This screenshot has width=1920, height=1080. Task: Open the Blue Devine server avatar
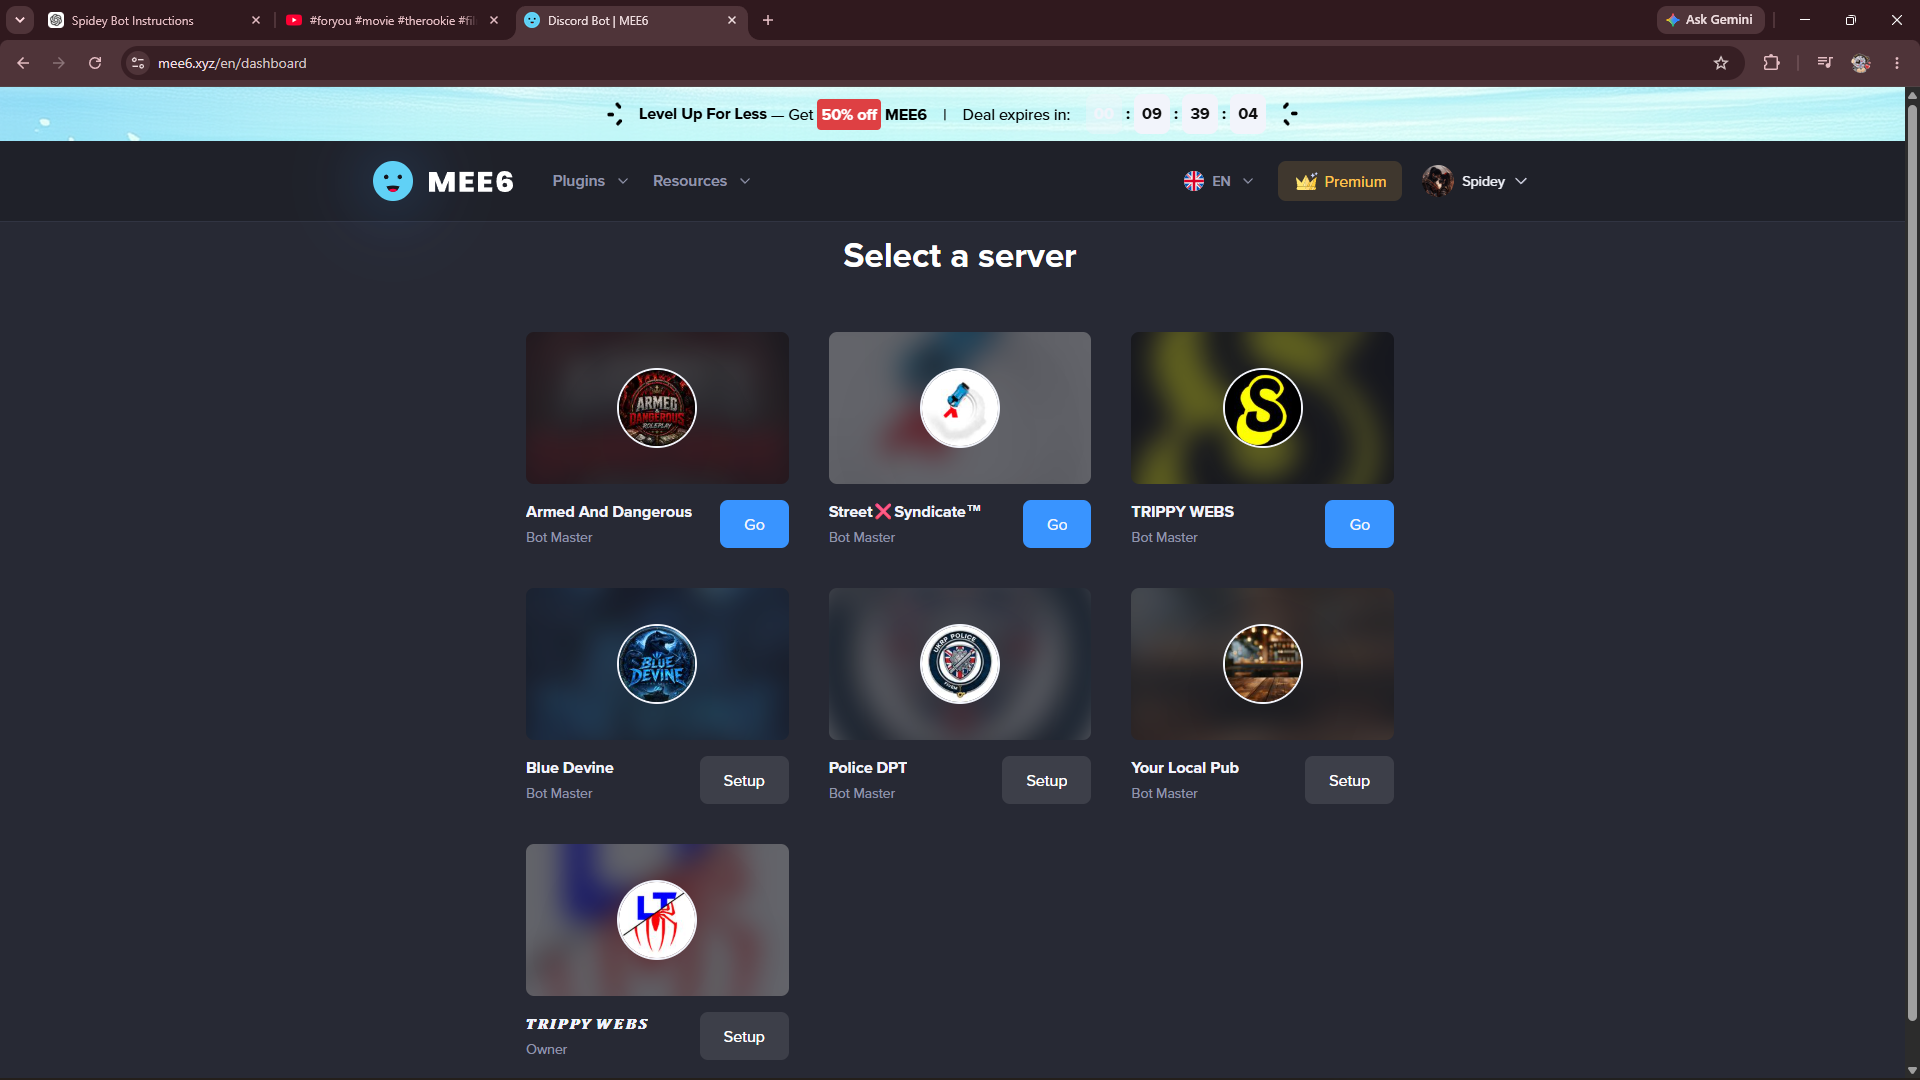[657, 664]
